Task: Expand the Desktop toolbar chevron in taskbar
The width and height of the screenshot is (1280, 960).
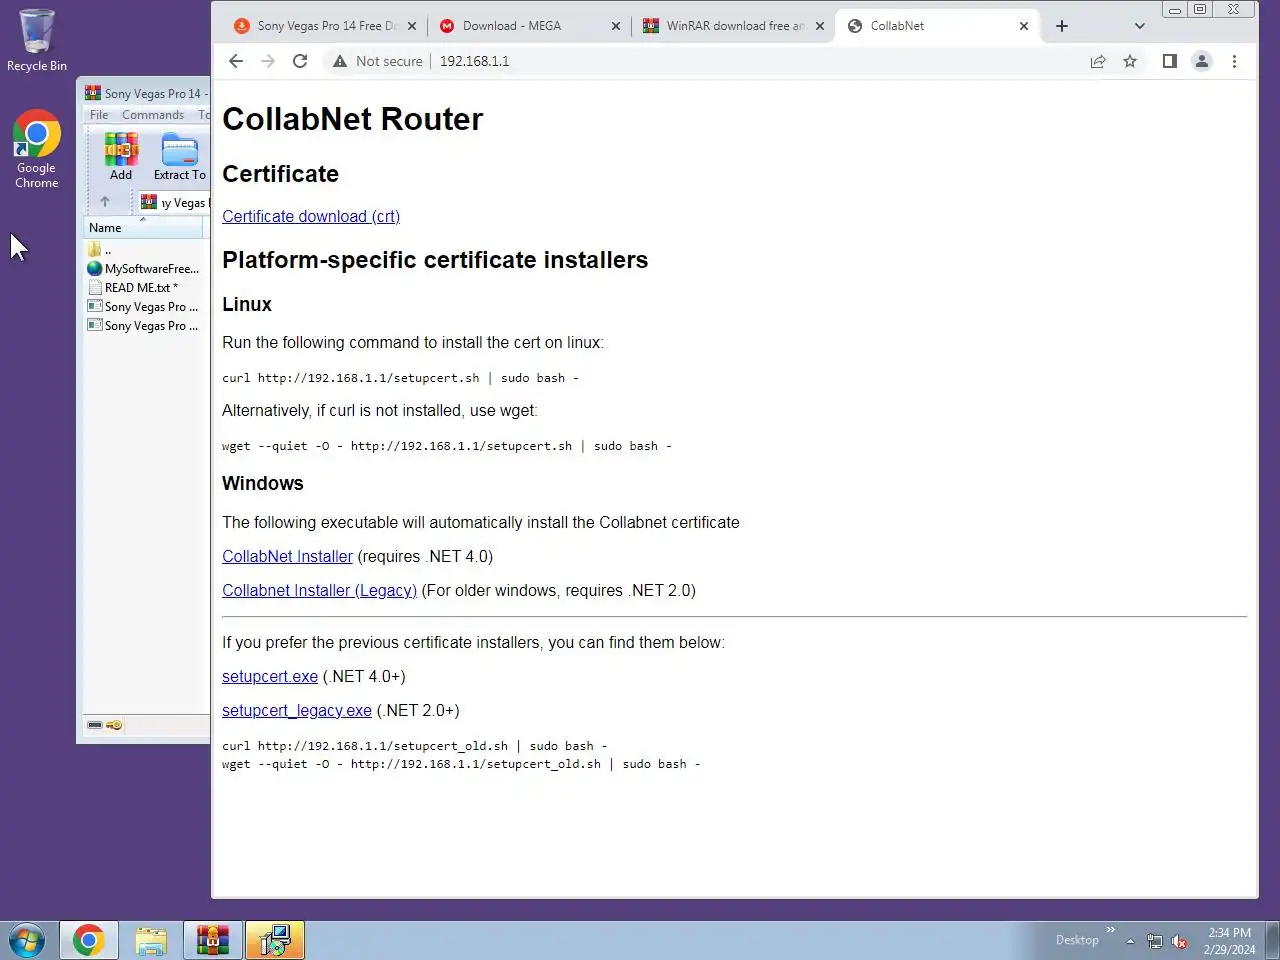Action: [x=1110, y=930]
